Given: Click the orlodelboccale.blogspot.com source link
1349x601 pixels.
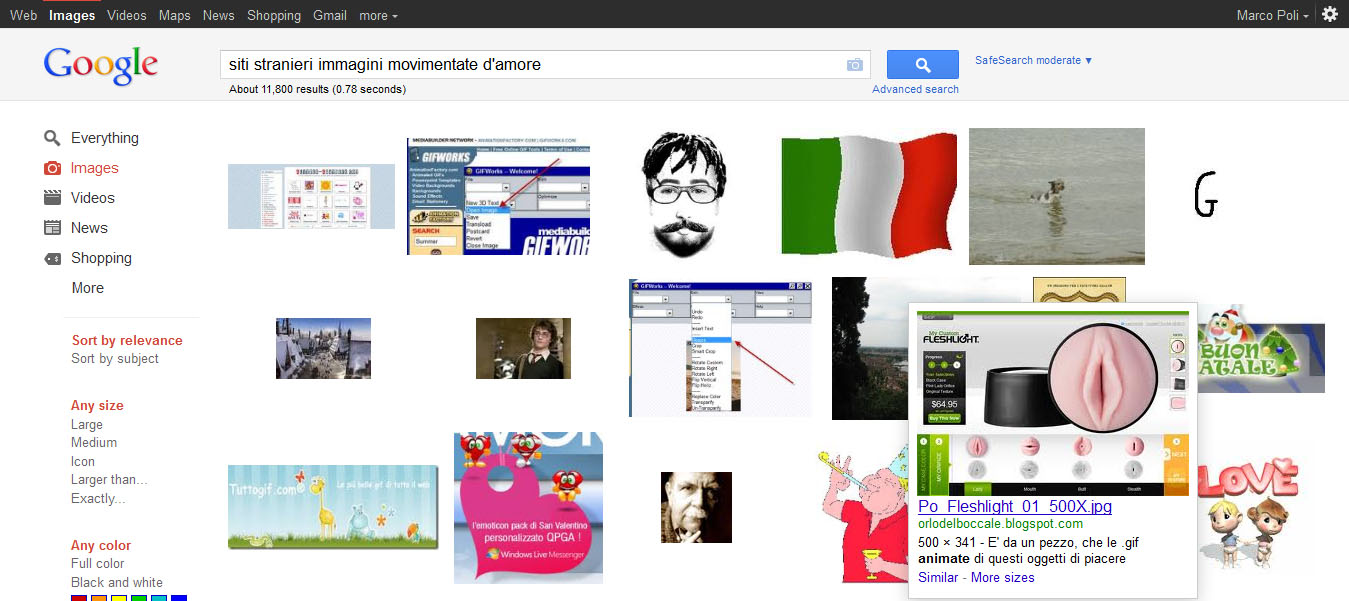Looking at the screenshot, I should [1000, 524].
